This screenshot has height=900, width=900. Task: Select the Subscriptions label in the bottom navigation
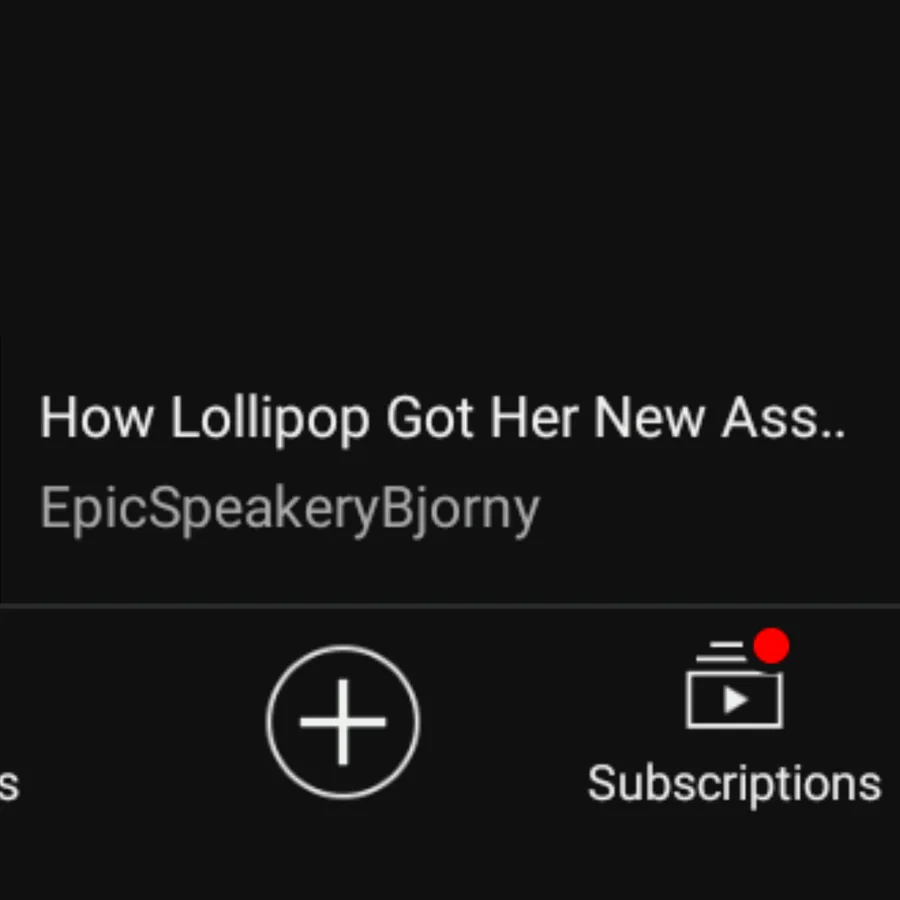point(734,784)
